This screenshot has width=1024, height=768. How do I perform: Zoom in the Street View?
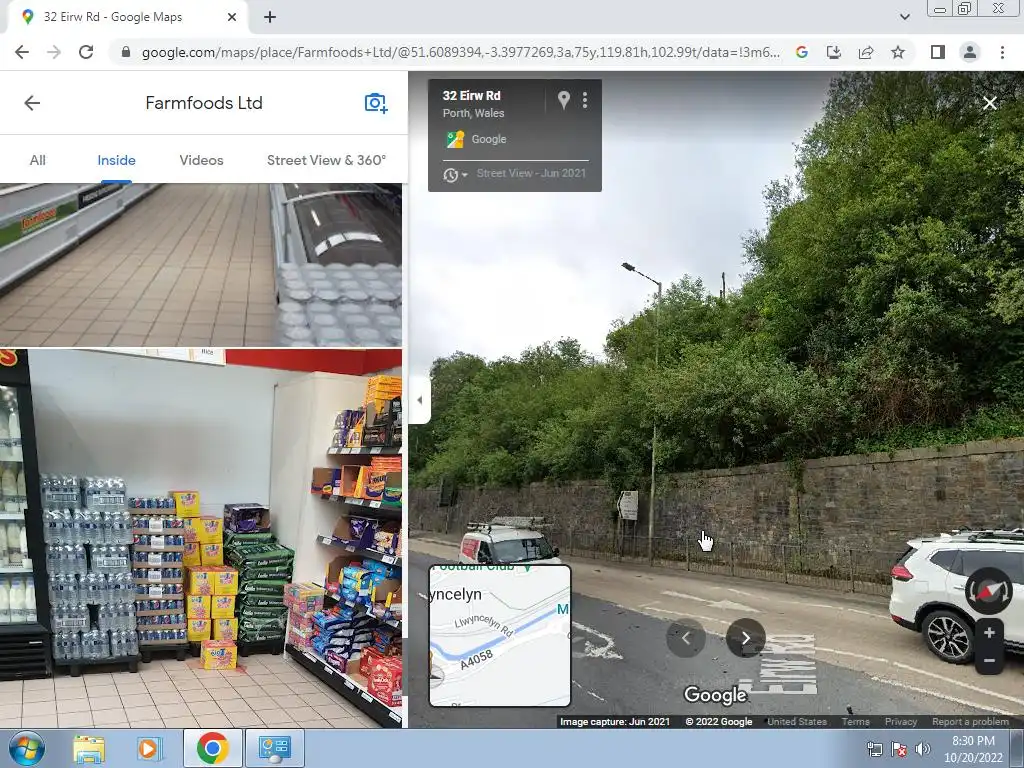tap(989, 633)
